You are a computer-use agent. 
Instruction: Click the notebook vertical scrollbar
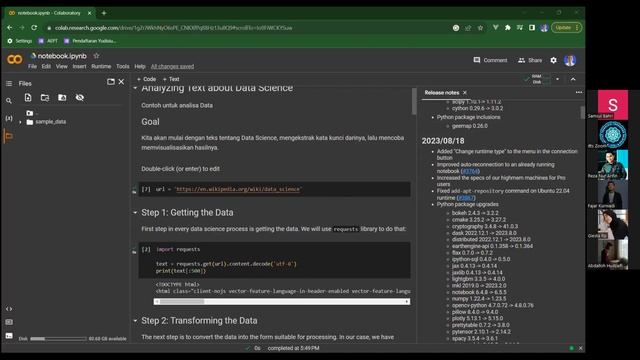tap(414, 101)
